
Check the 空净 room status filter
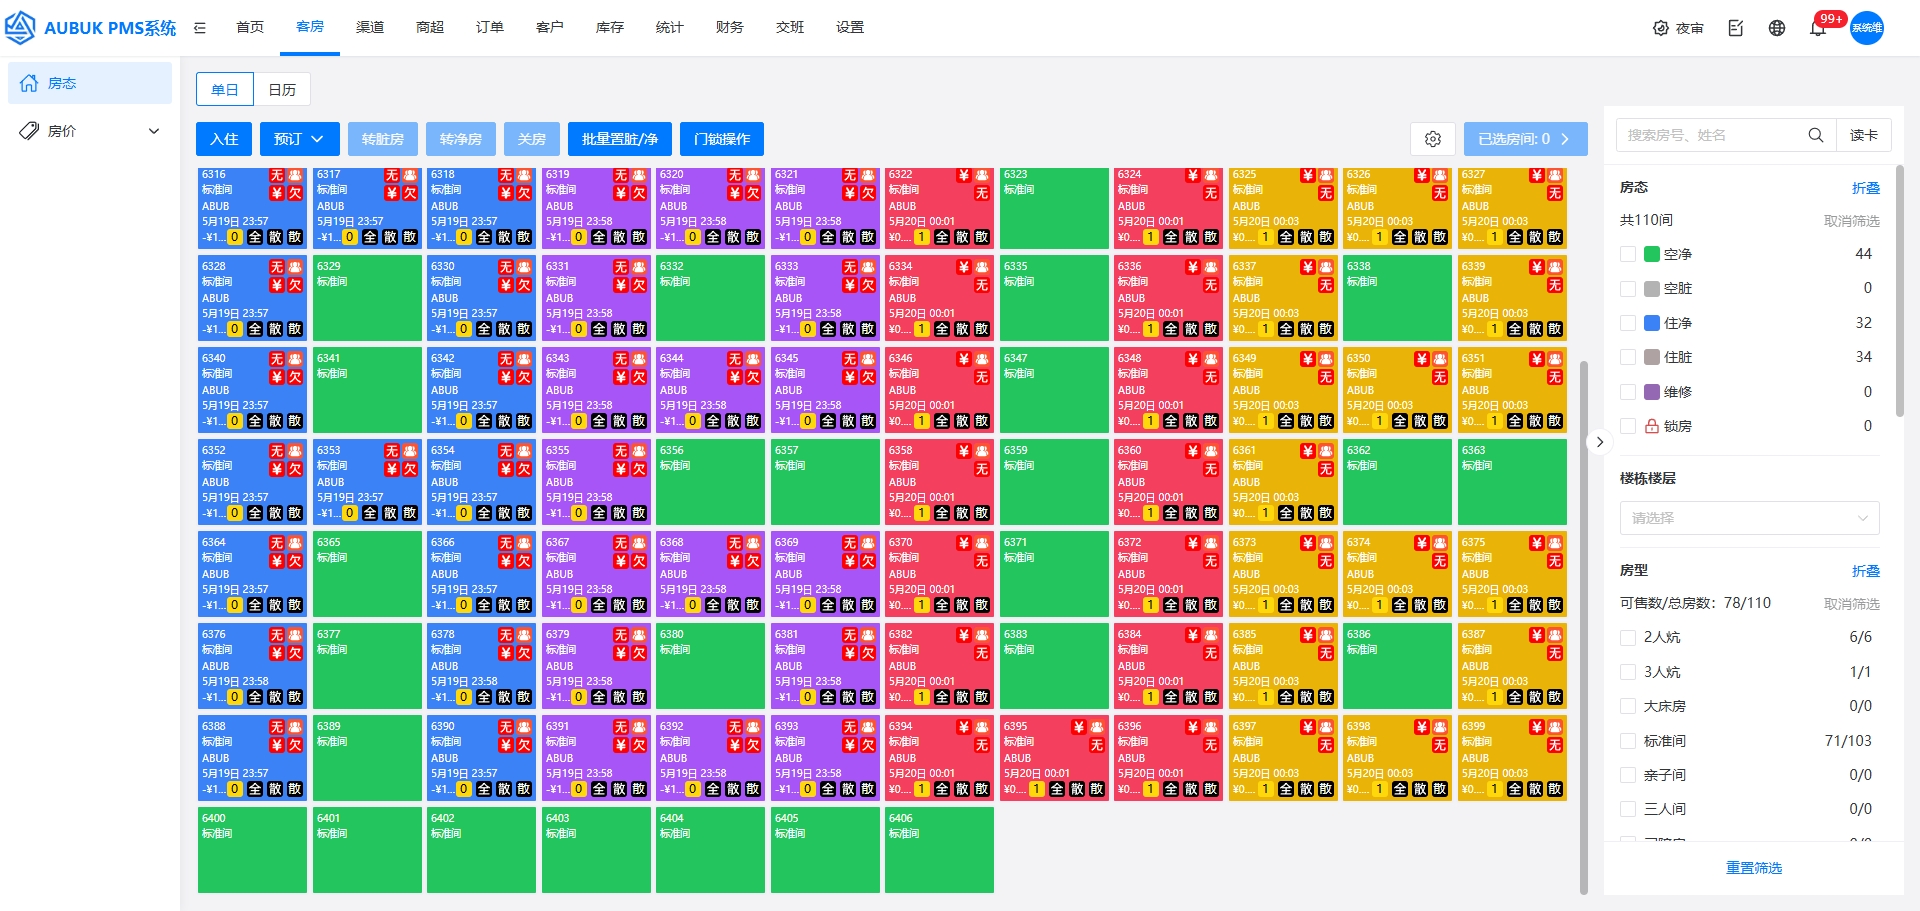coord(1628,254)
